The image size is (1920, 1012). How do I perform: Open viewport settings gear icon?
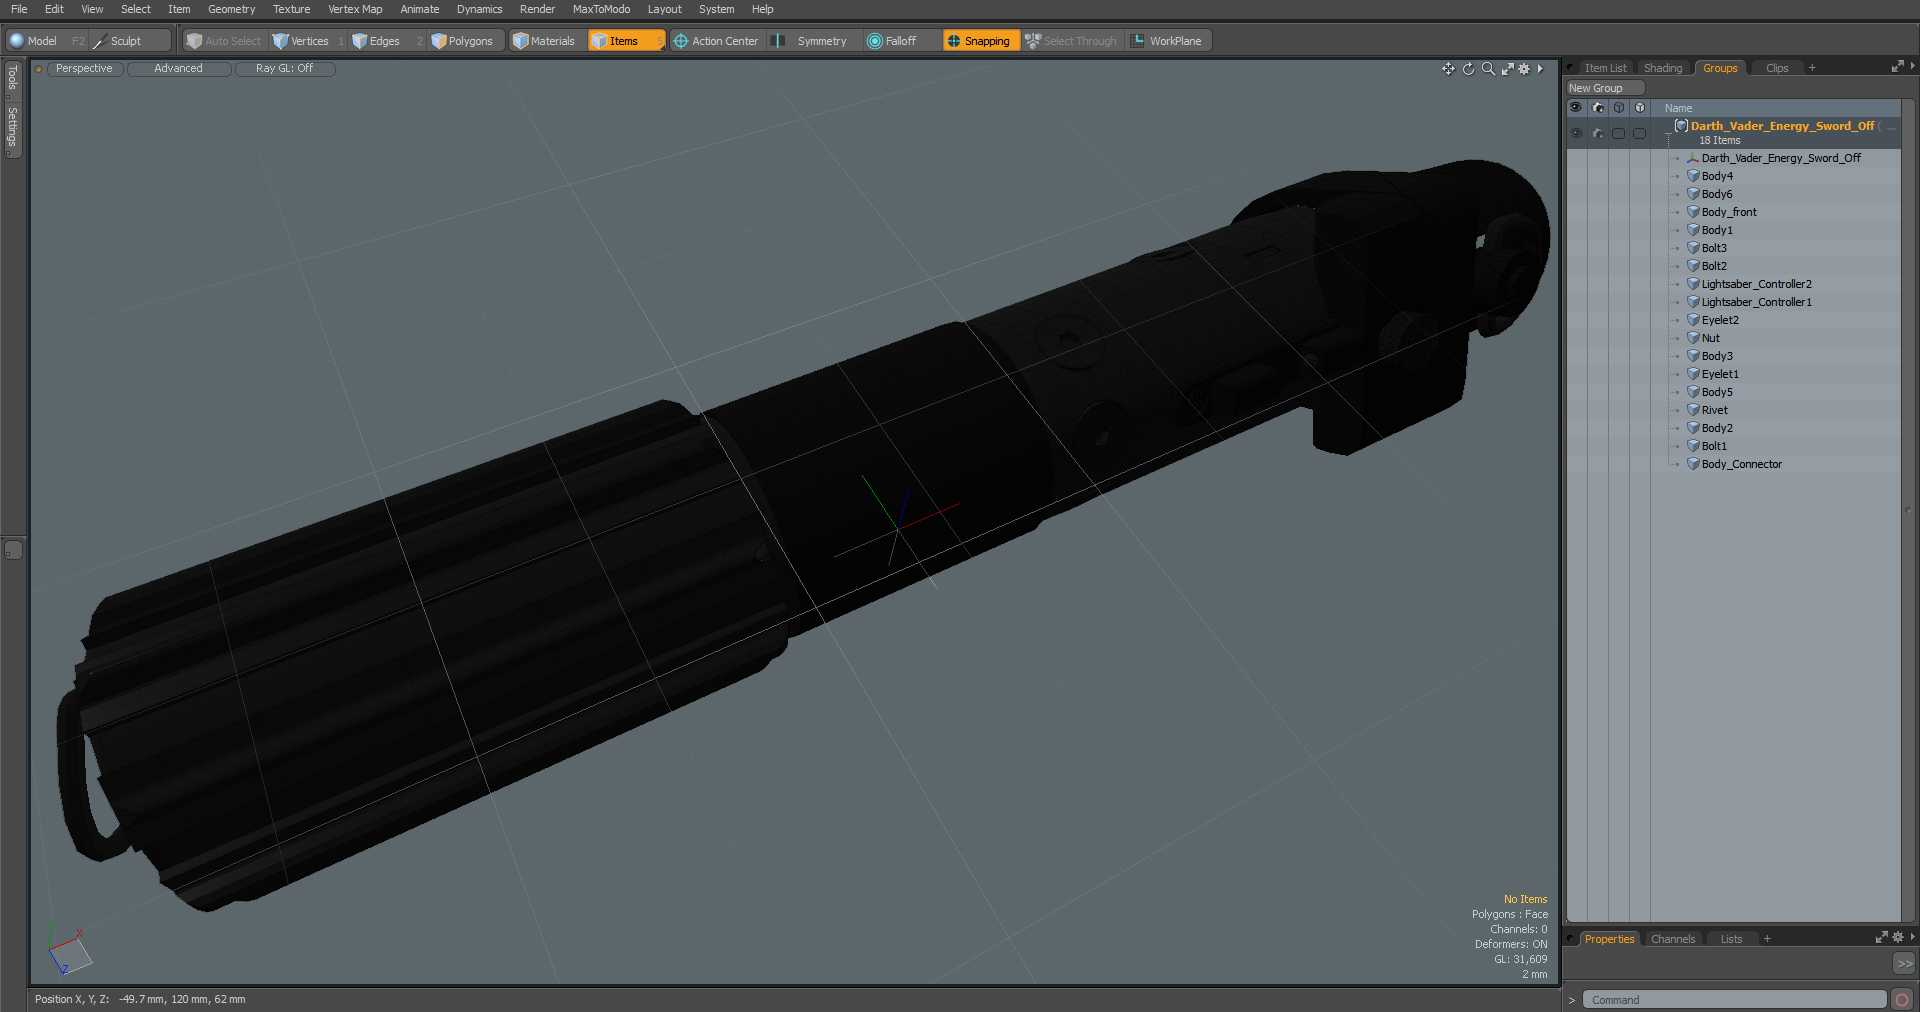(1524, 69)
